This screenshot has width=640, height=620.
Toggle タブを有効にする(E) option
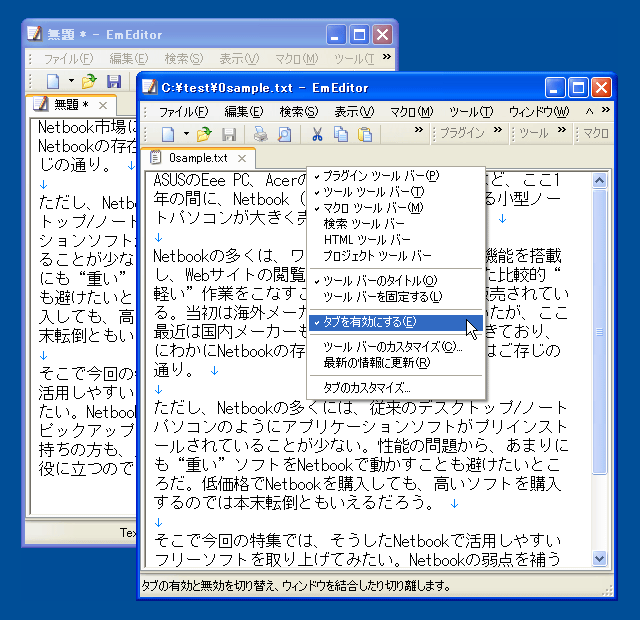click(x=396, y=322)
